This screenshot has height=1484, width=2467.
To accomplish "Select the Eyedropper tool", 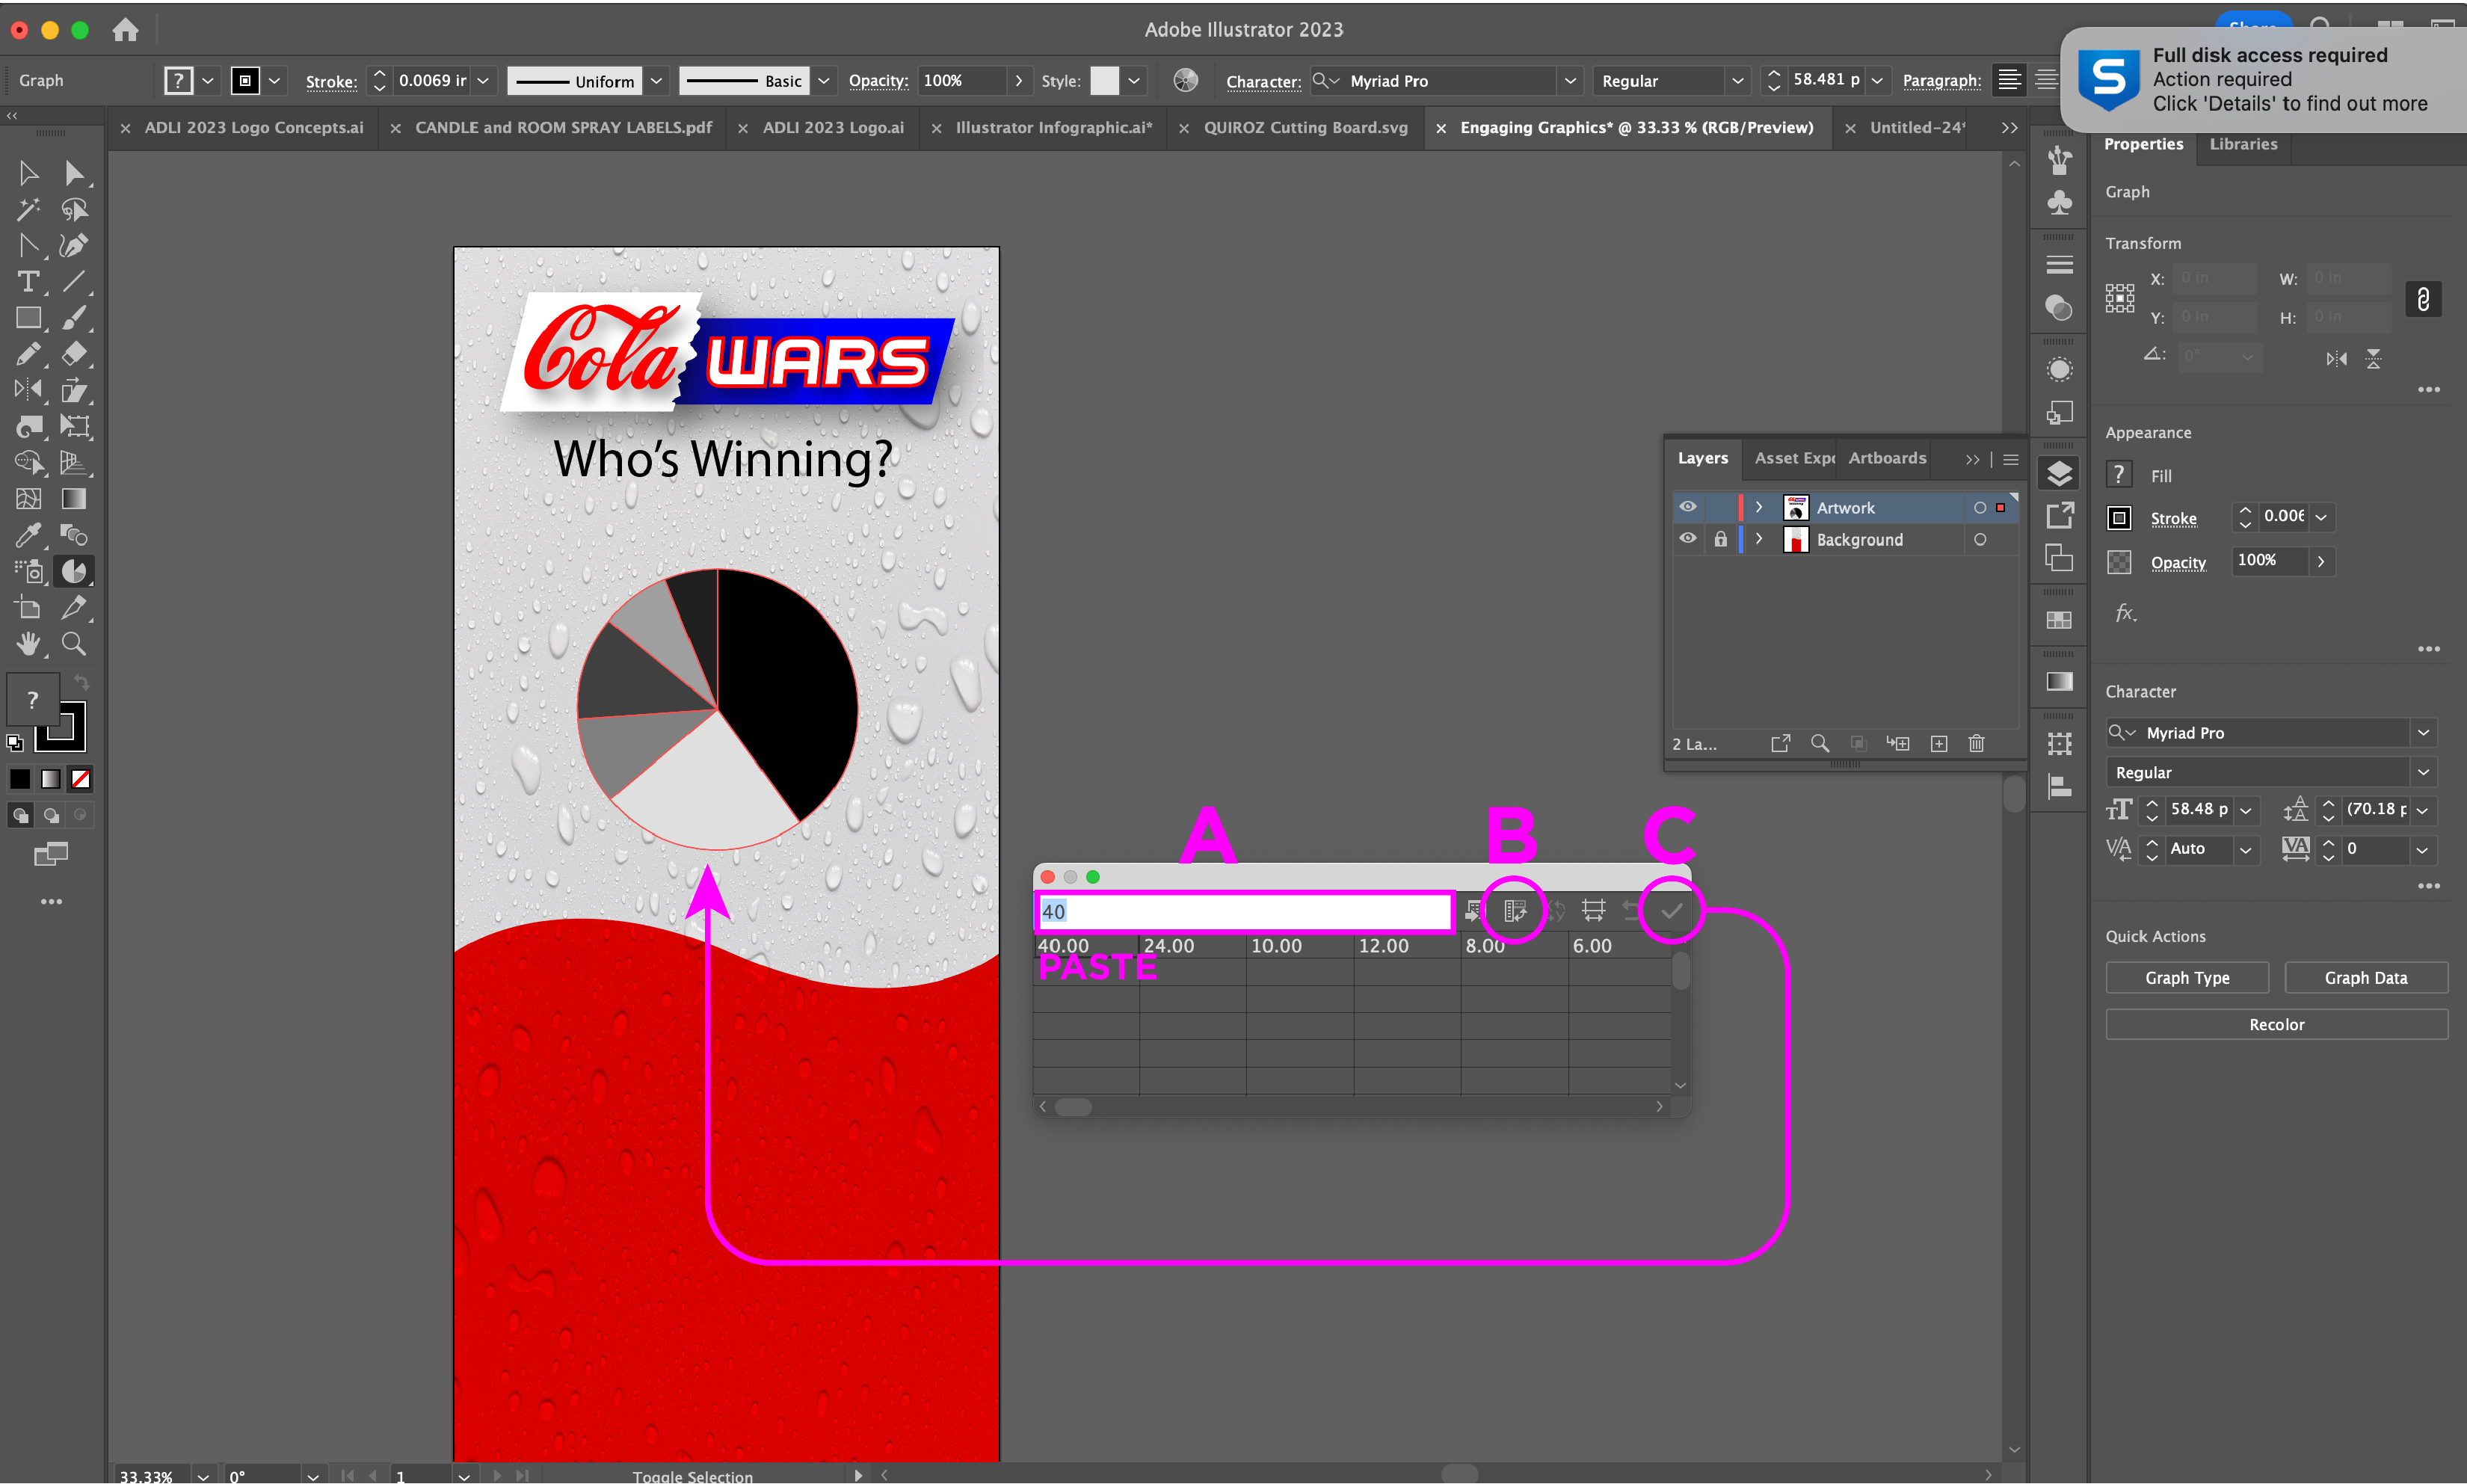I will pyautogui.click(x=28, y=535).
